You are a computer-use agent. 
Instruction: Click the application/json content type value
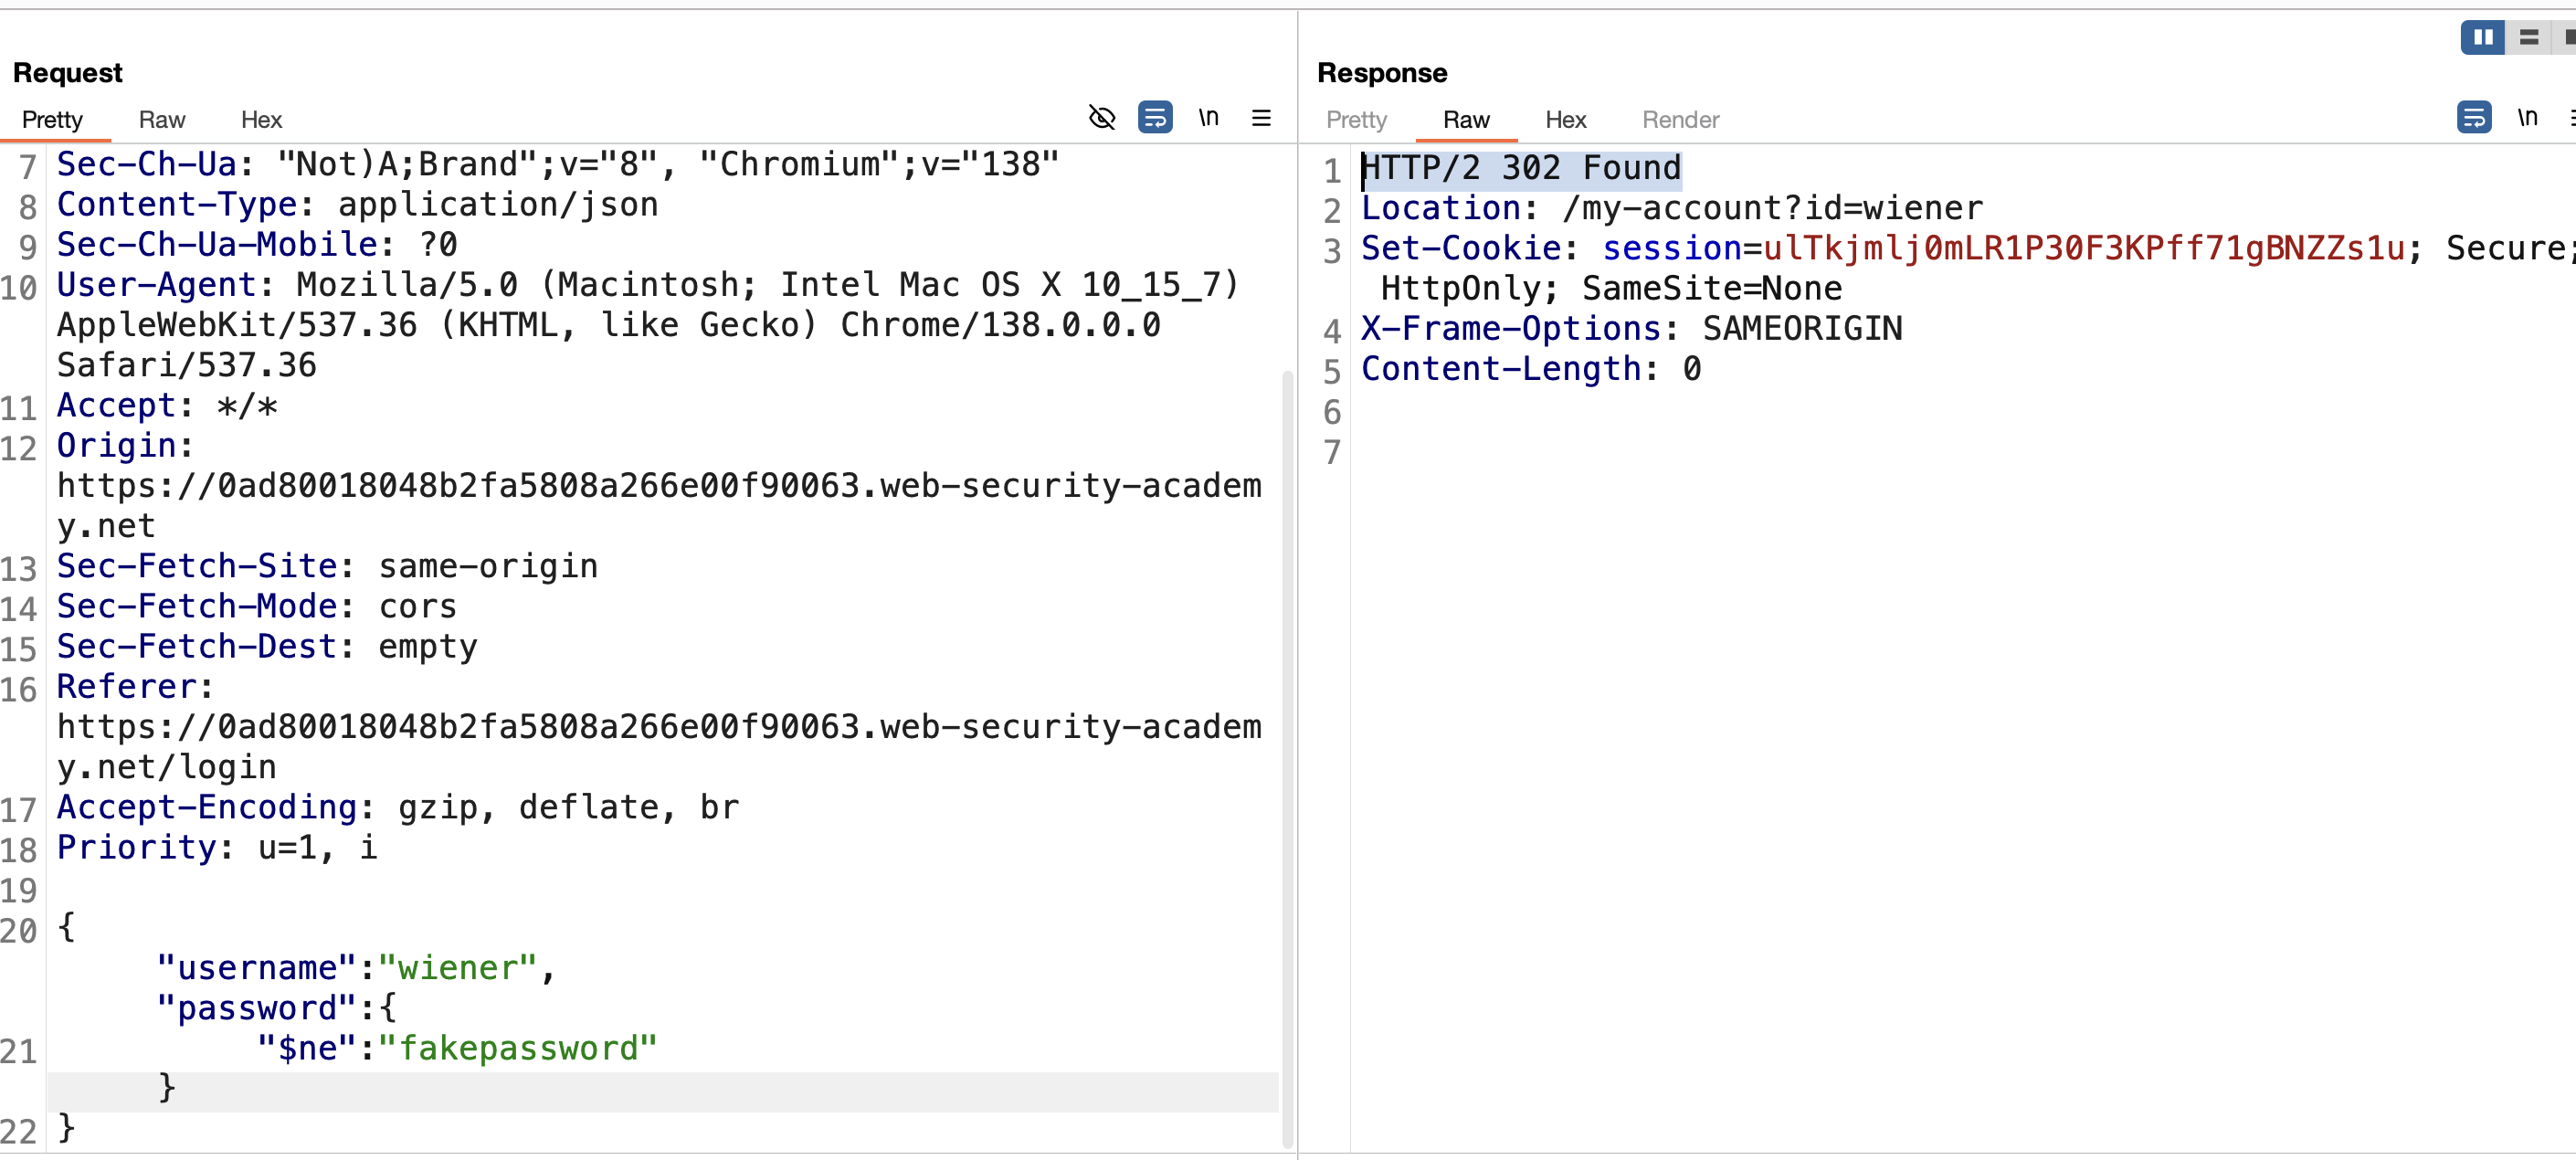click(x=498, y=205)
